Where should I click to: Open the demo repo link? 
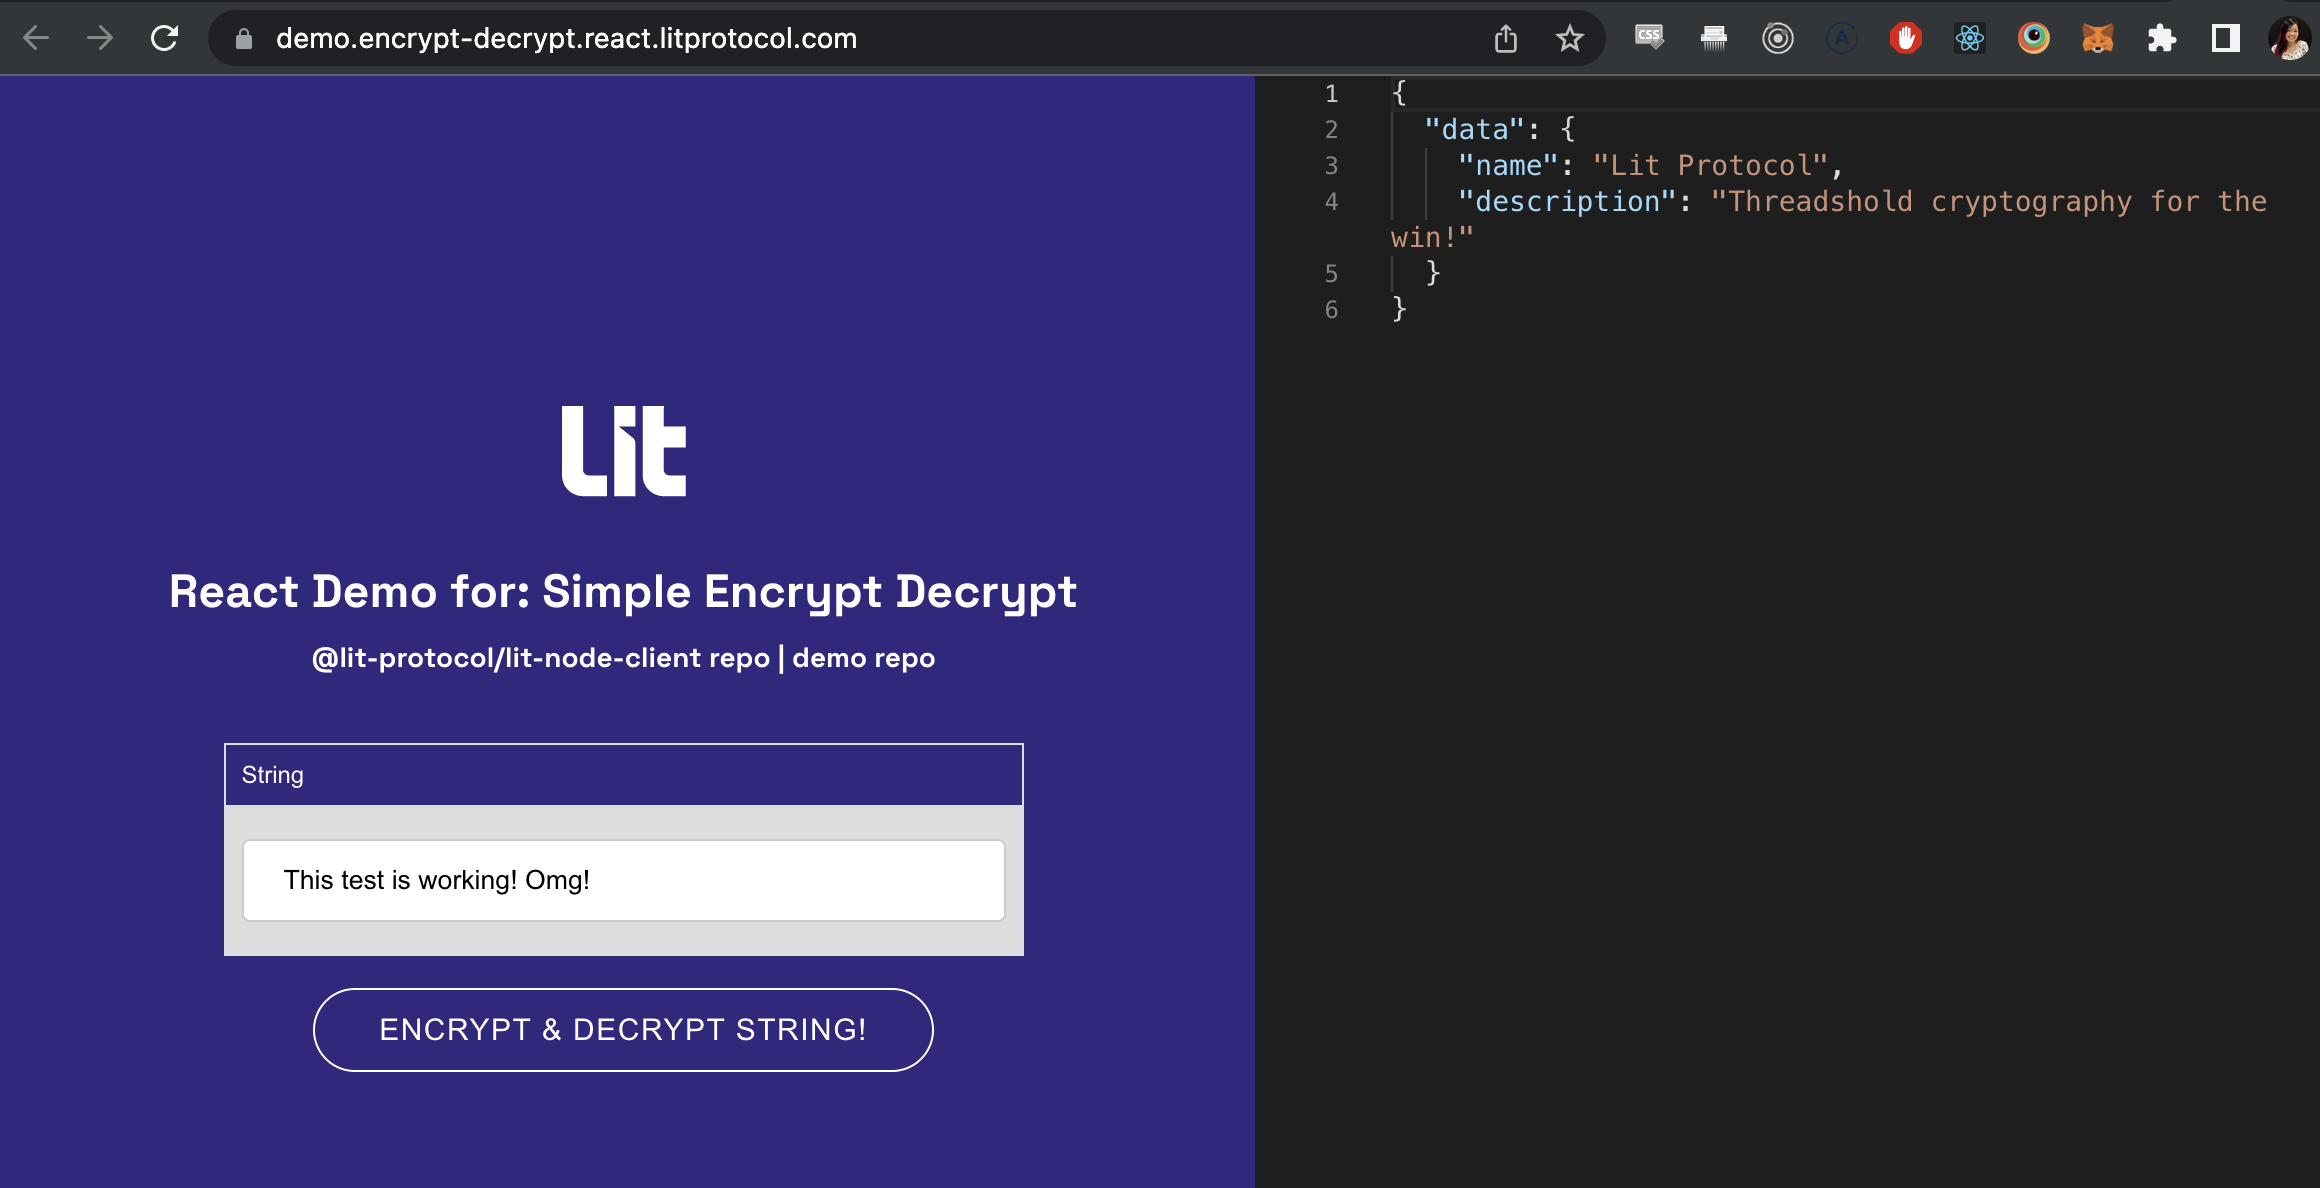pos(863,658)
